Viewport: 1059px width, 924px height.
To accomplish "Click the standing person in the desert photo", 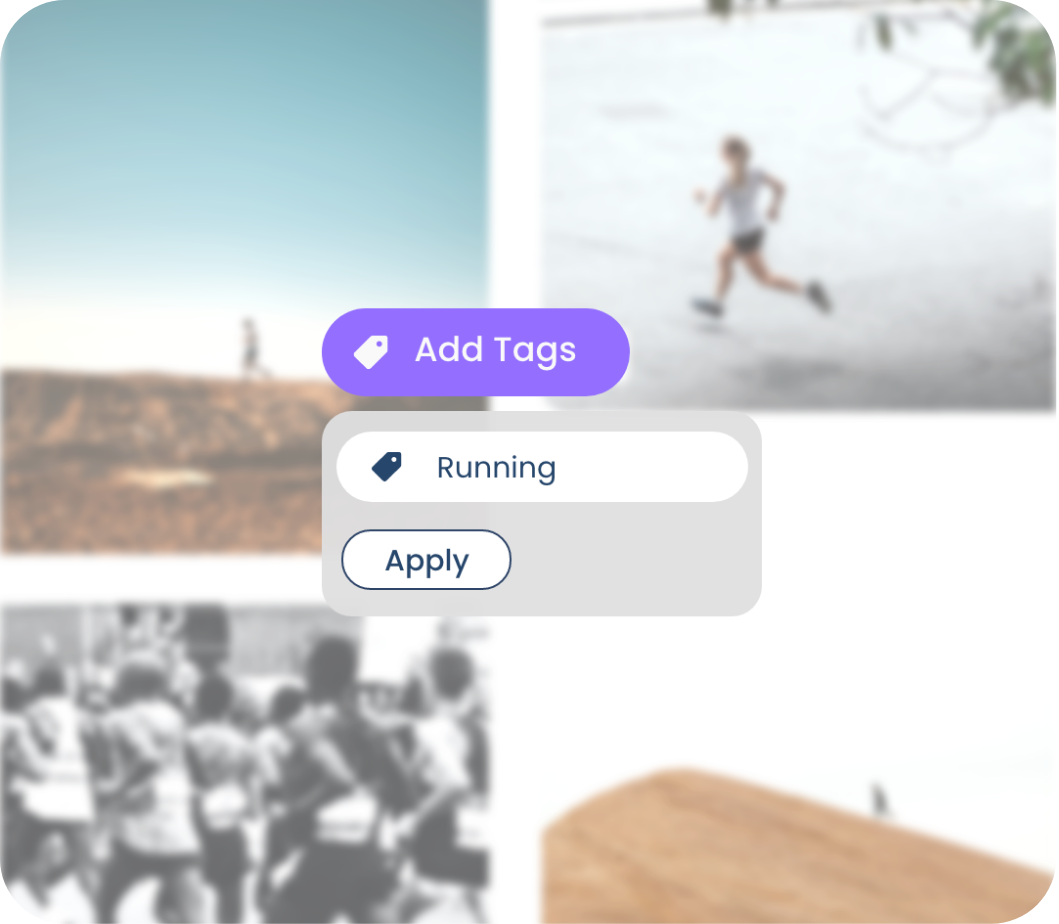I will (250, 346).
